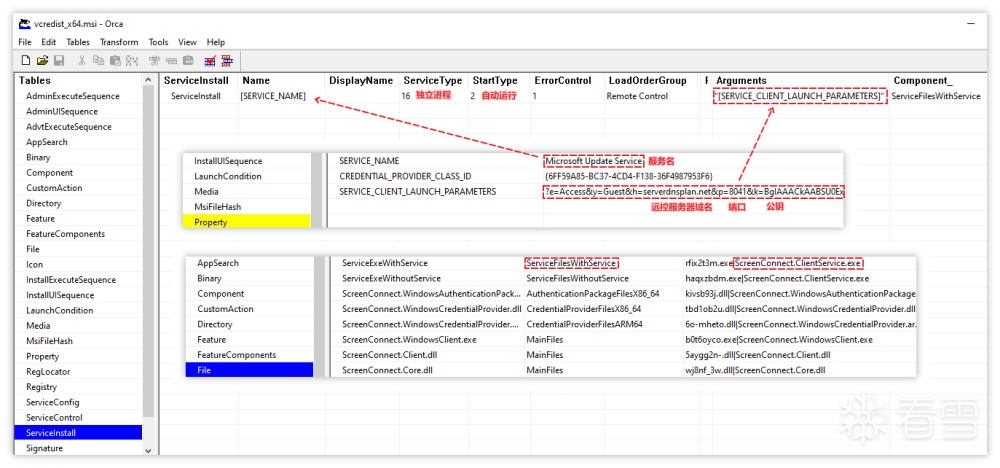The height and width of the screenshot is (468, 1000).
Task: Click the Paste clipboard toolbar icon
Action: [x=114, y=61]
